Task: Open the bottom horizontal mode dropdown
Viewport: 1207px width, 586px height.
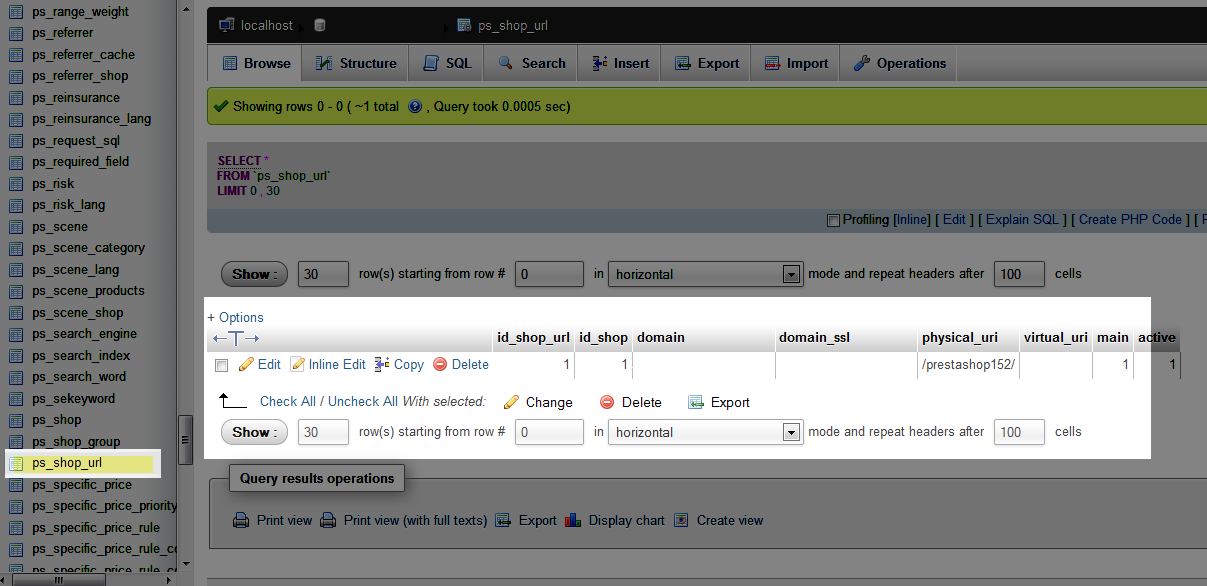Action: pos(706,432)
